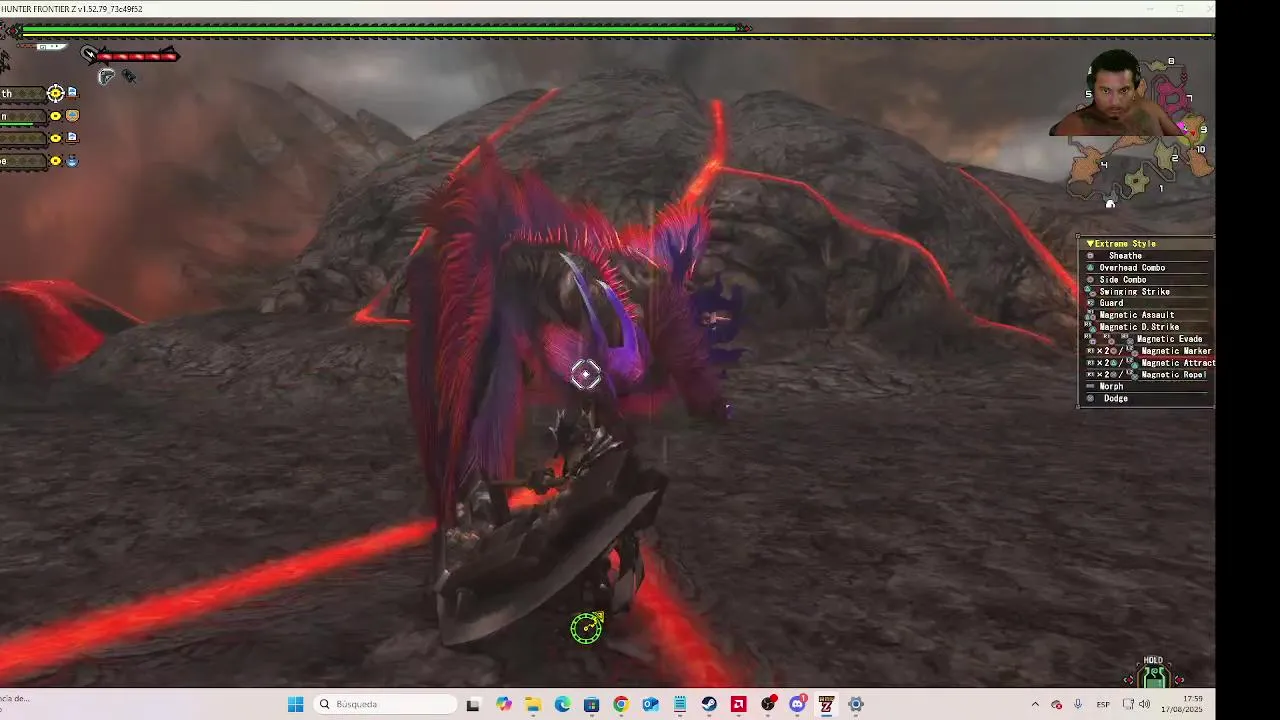Click the game window title bar text
The image size is (1280, 720).
point(71,9)
